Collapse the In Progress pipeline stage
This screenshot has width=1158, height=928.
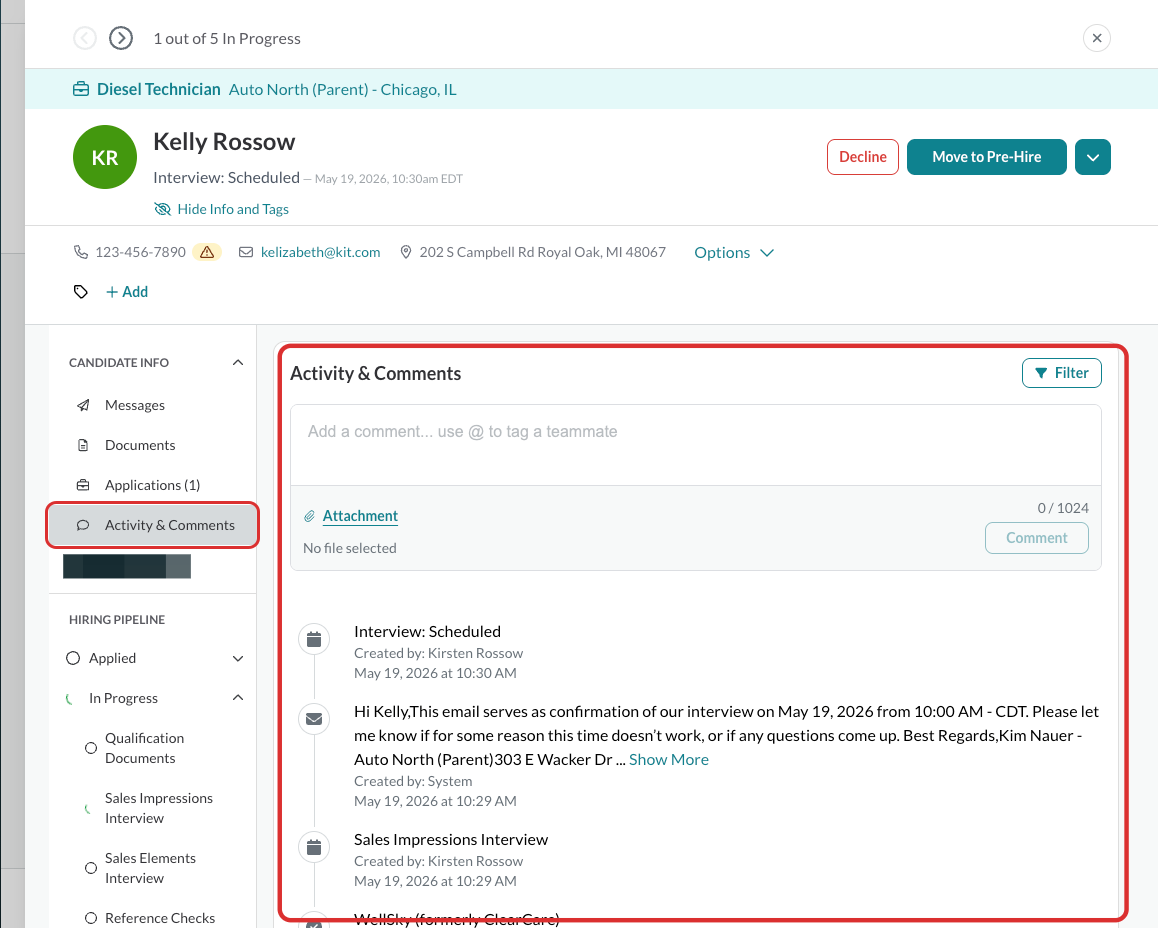238,698
